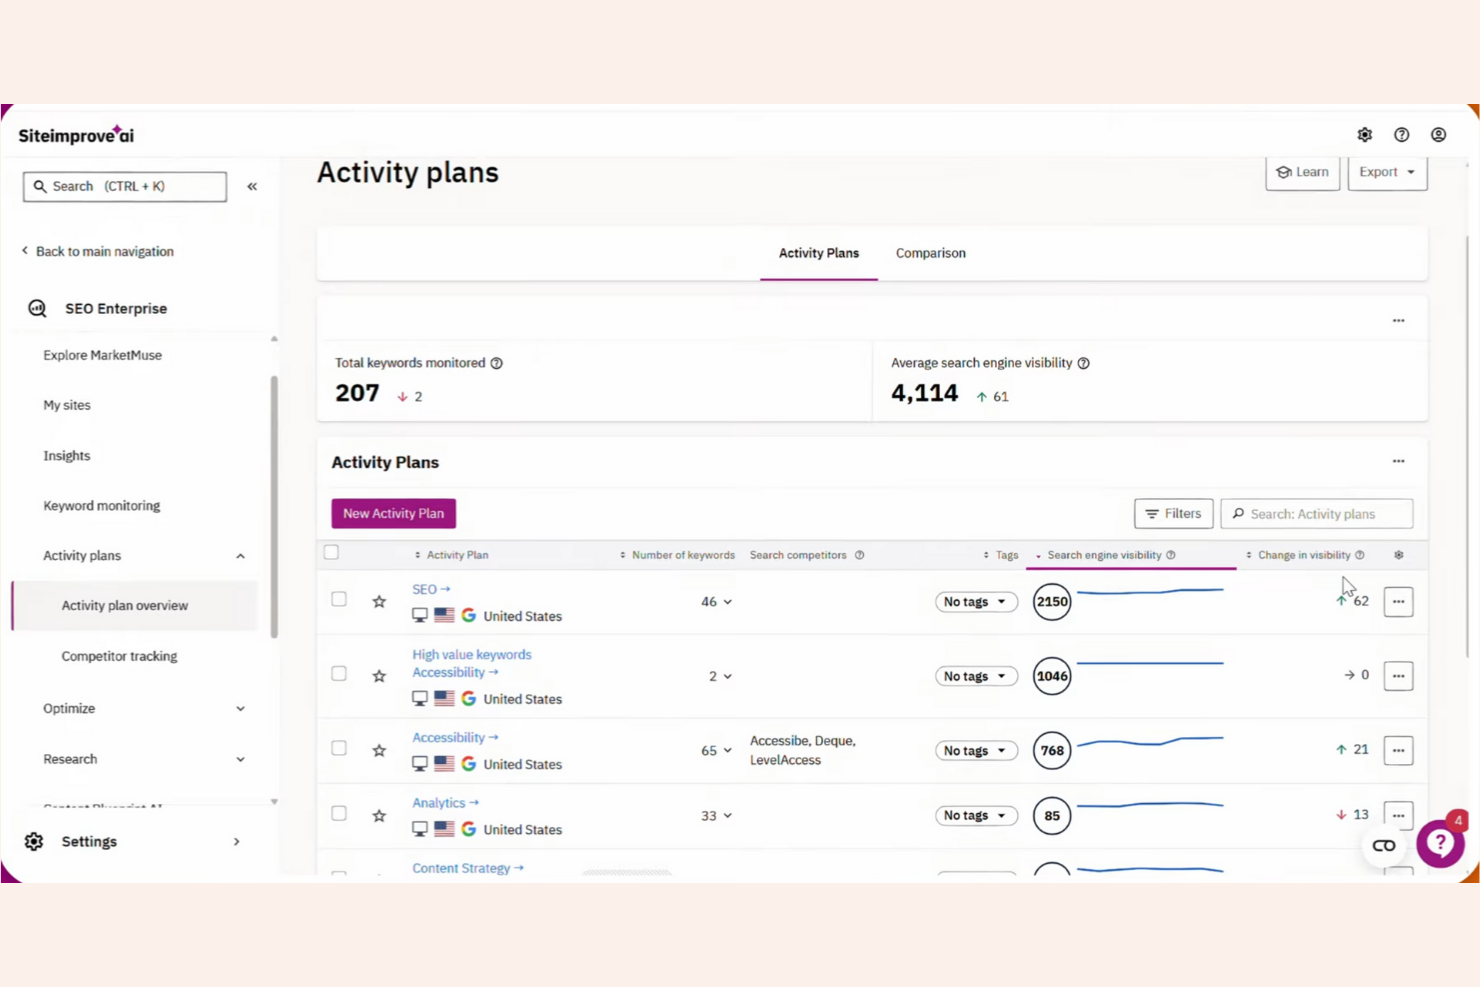Check the SEO plan row checkbox
Screen dimensions: 1480x987
(x=339, y=599)
